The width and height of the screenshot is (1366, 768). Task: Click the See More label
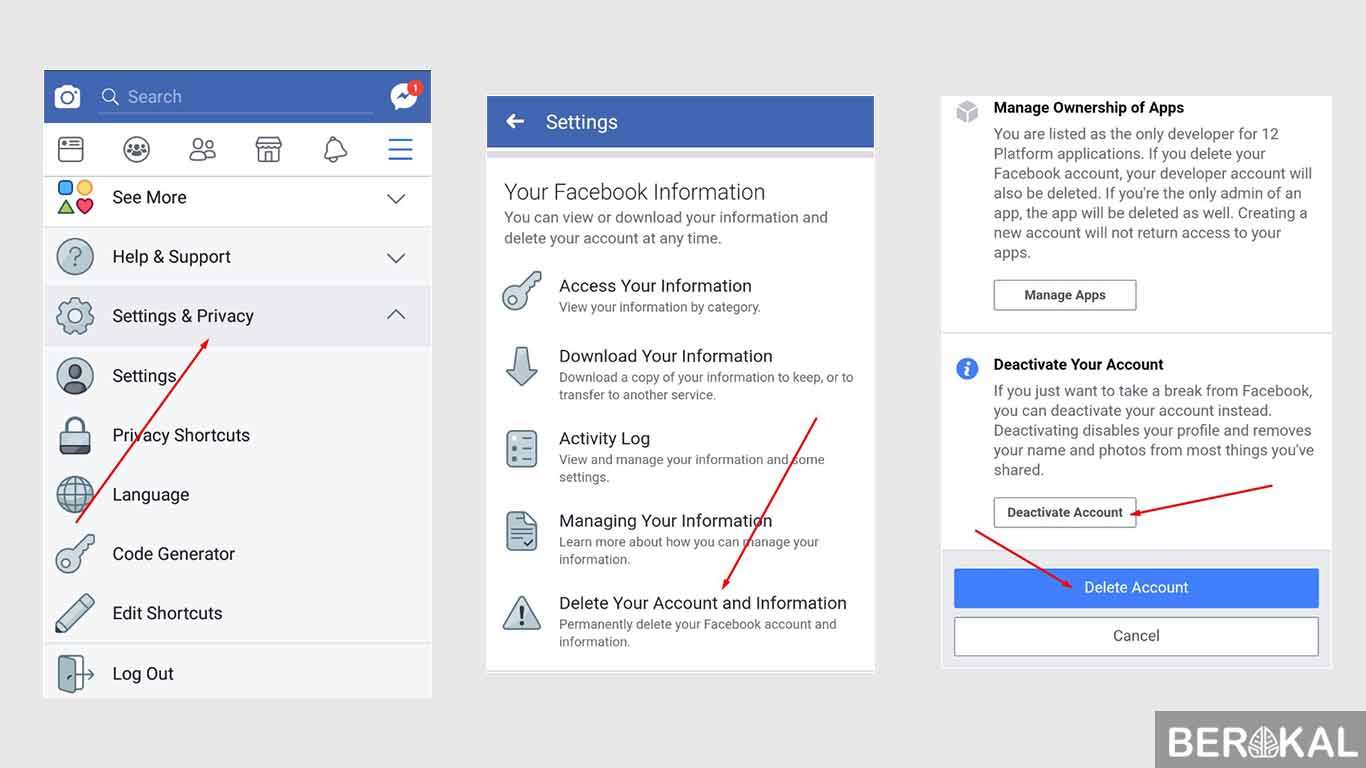tap(150, 198)
